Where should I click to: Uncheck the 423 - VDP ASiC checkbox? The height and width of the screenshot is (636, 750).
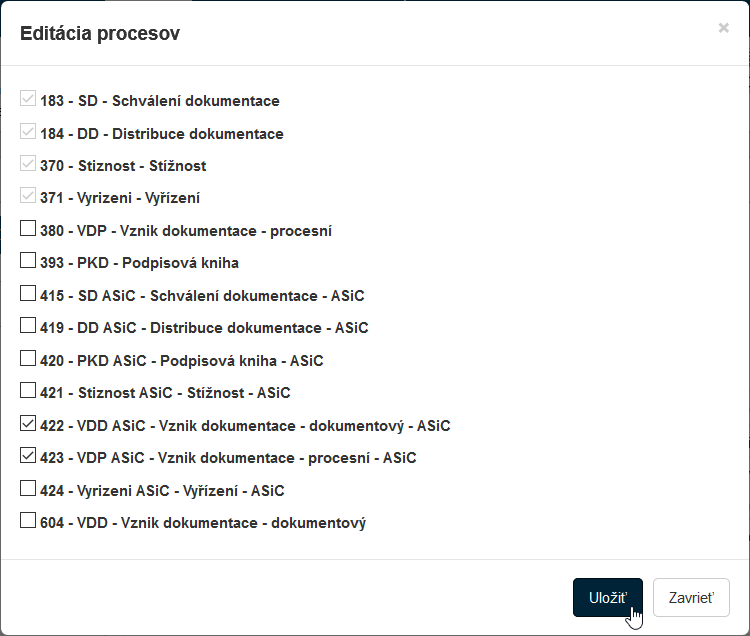coord(28,457)
